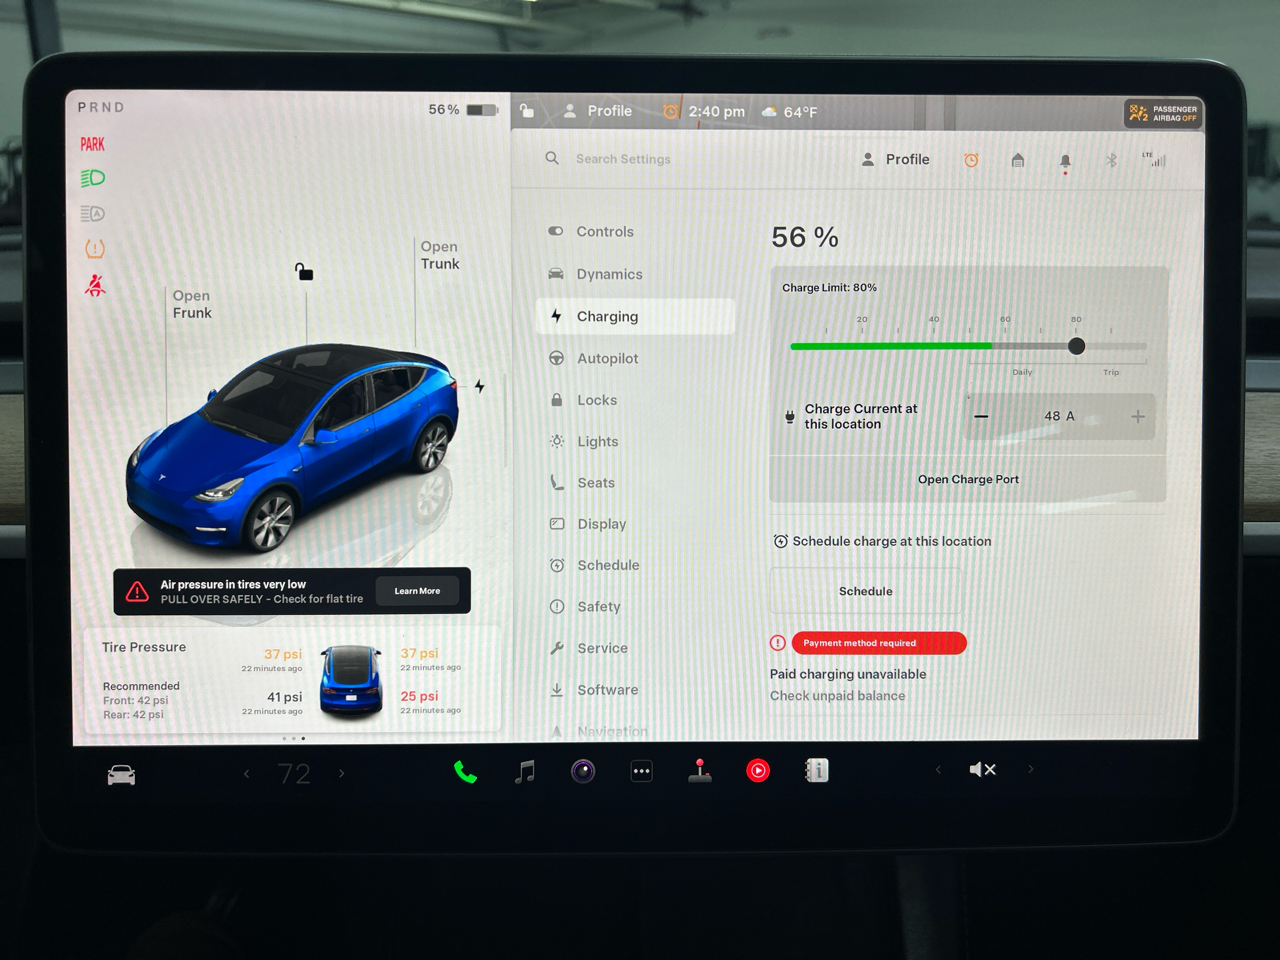Launch the camera app icon
This screenshot has width=1280, height=960.
pos(583,771)
